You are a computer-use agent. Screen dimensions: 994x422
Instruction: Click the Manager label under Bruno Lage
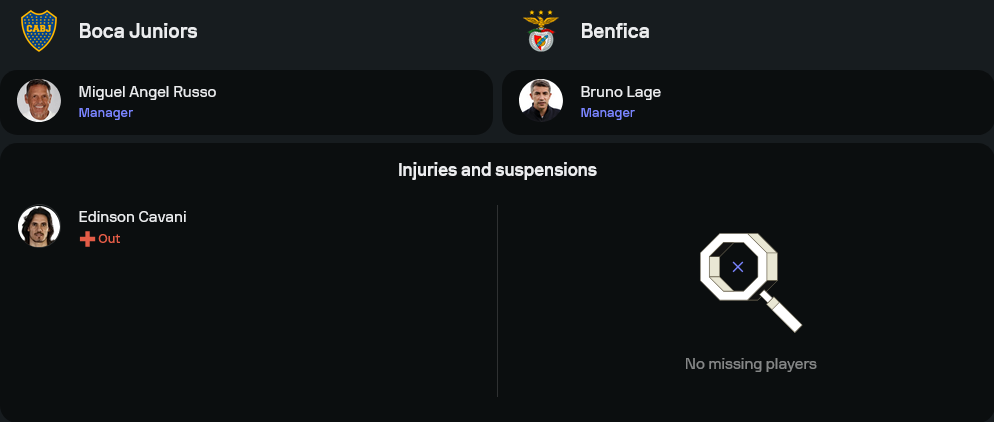607,113
